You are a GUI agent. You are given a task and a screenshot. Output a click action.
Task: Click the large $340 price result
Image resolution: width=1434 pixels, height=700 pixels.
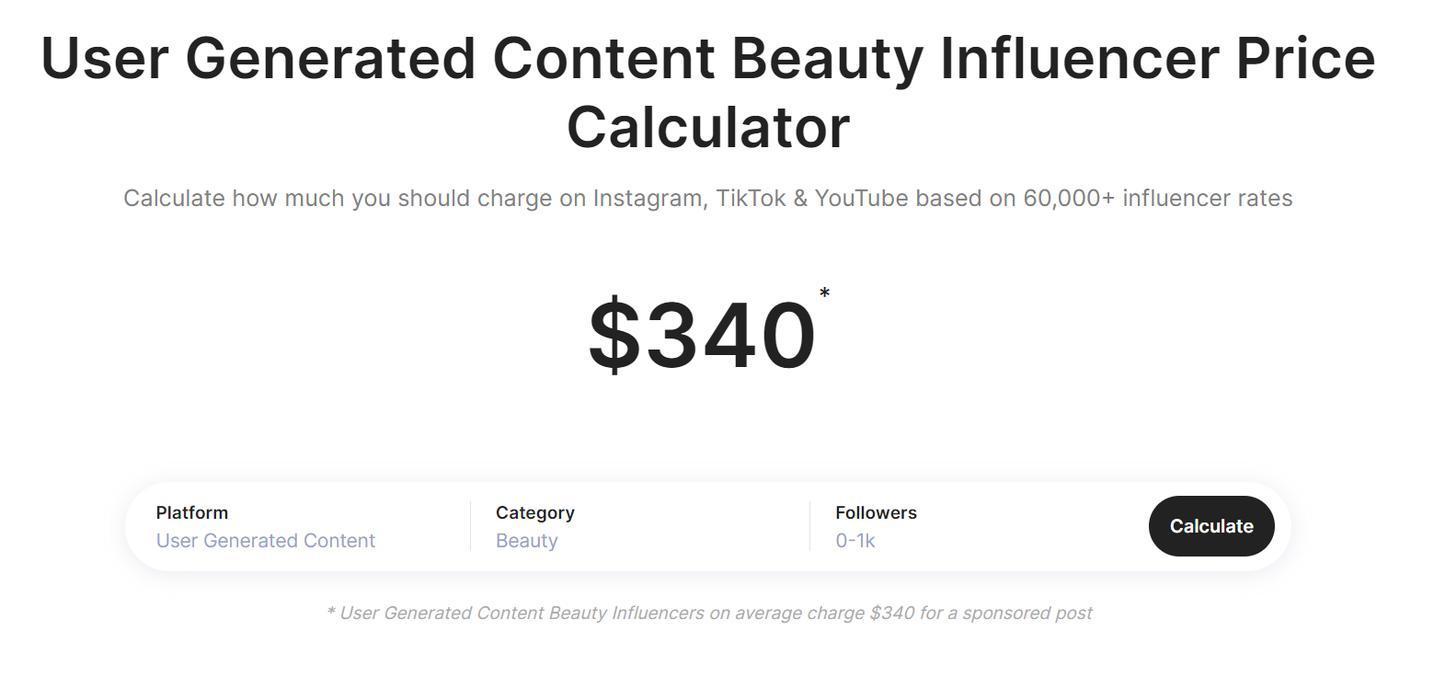coord(701,336)
